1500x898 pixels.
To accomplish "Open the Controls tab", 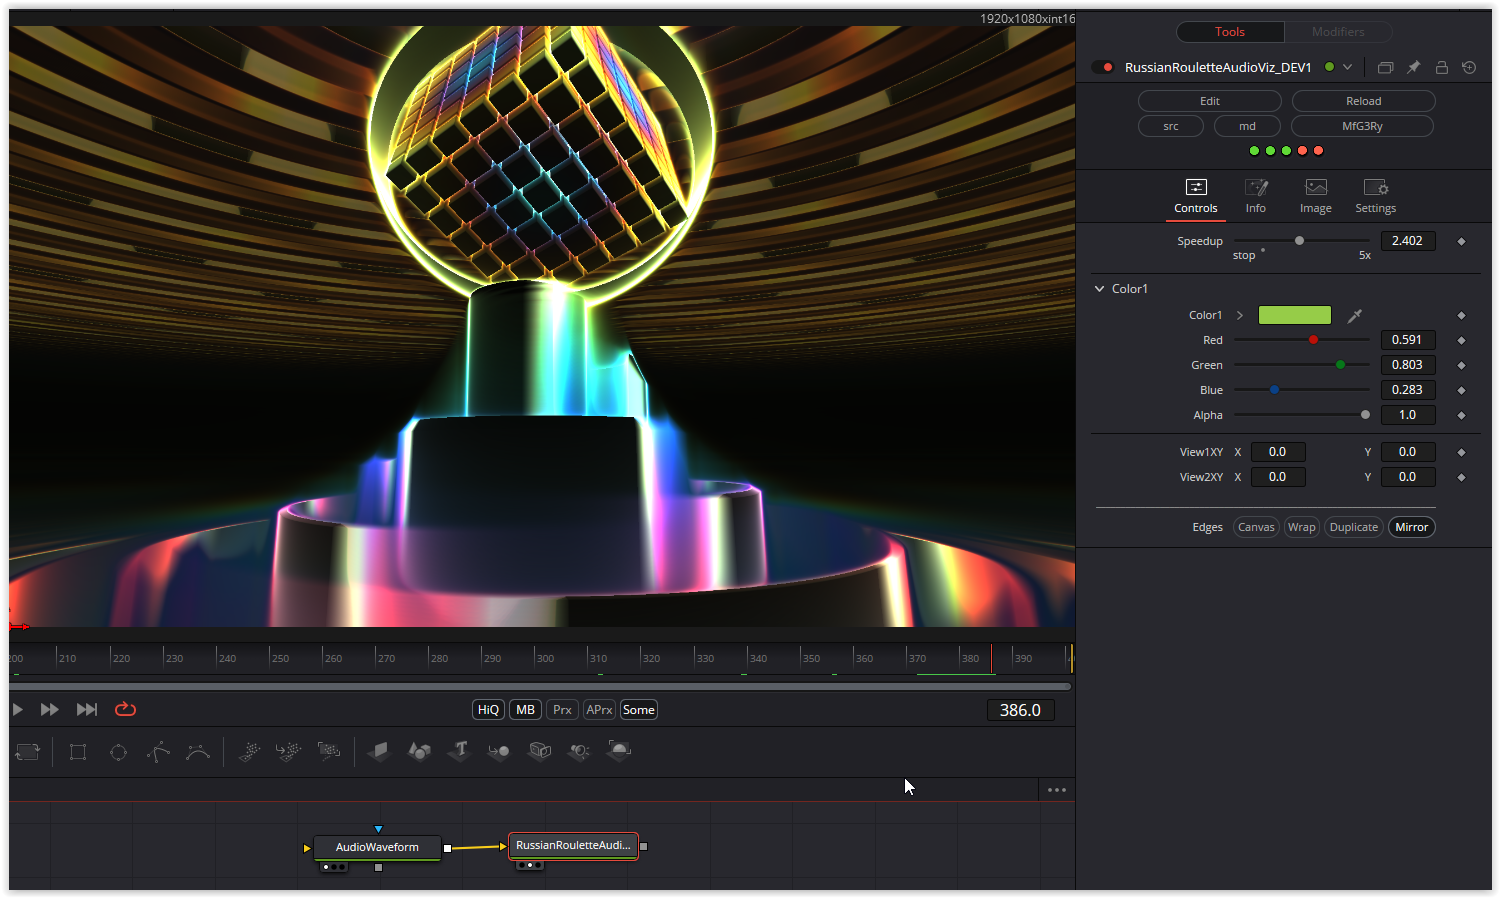I will [1196, 197].
